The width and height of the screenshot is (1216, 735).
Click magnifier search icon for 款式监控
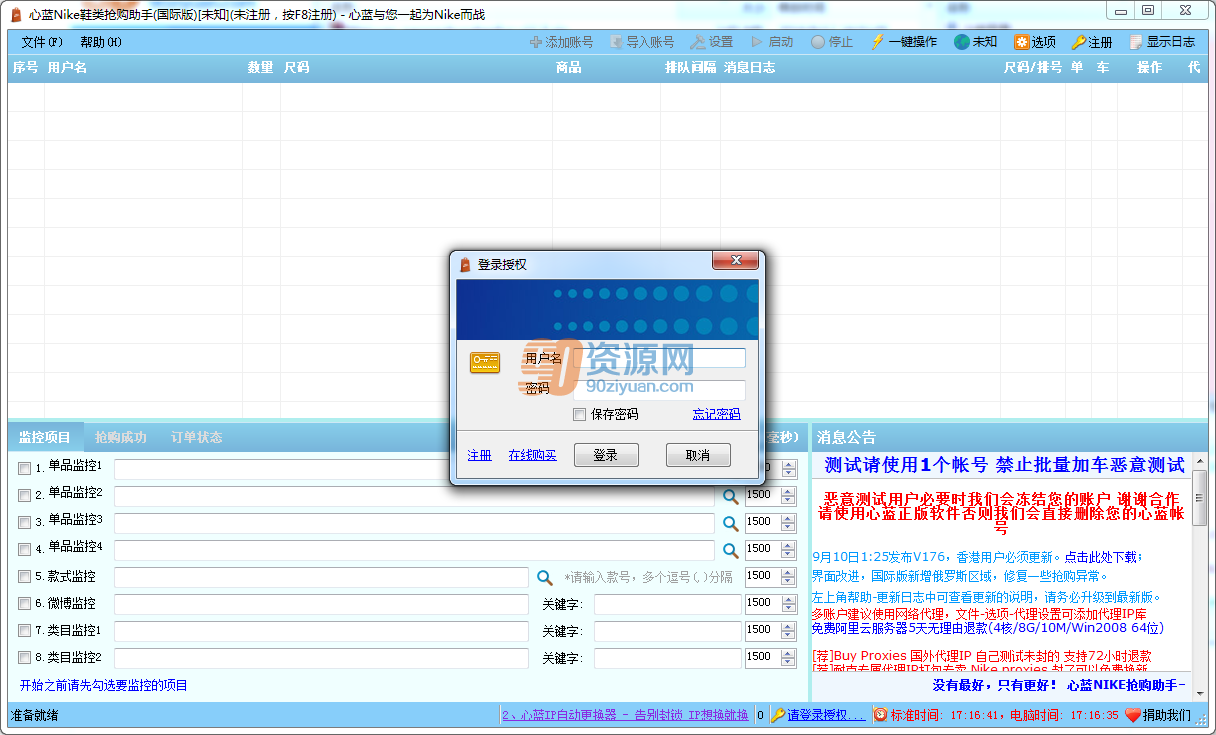(545, 577)
